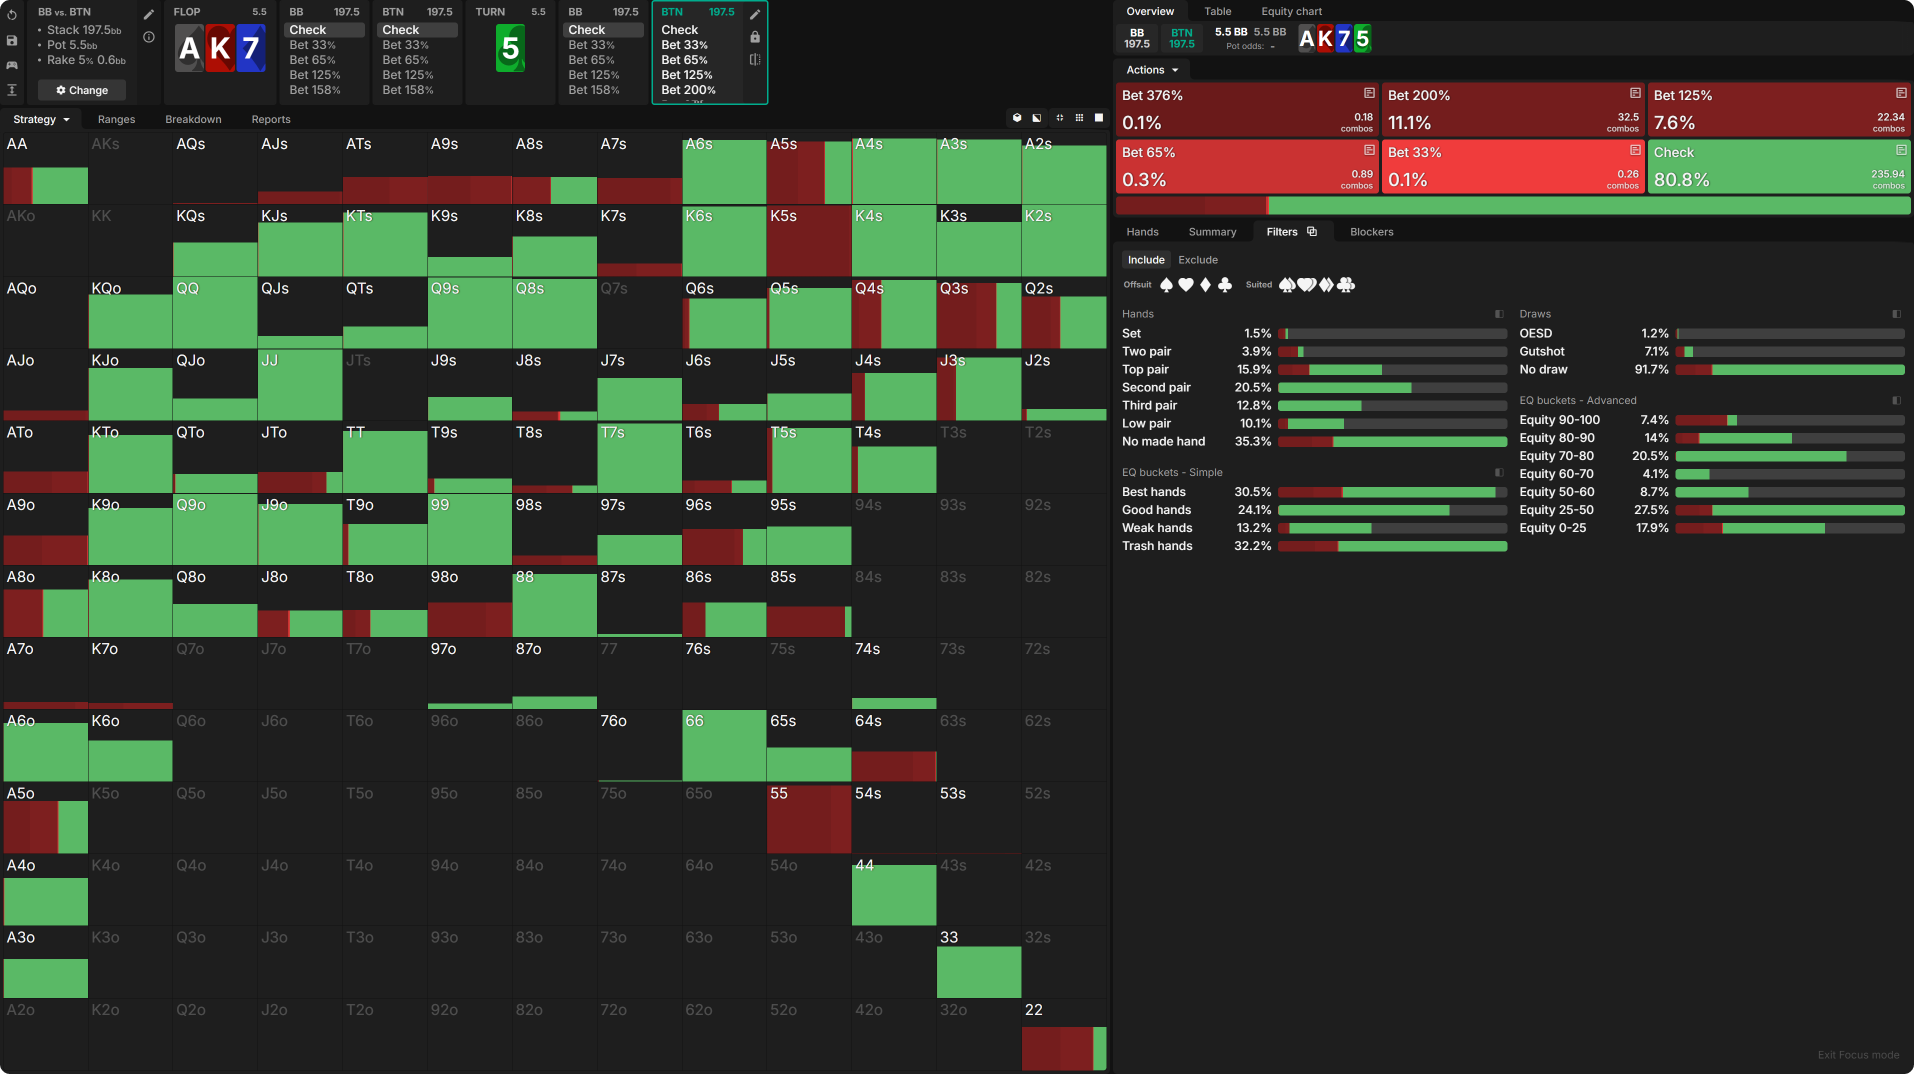The height and width of the screenshot is (1074, 1914).
Task: Click the compare columns icon on BTN card
Action: pyautogui.click(x=755, y=60)
